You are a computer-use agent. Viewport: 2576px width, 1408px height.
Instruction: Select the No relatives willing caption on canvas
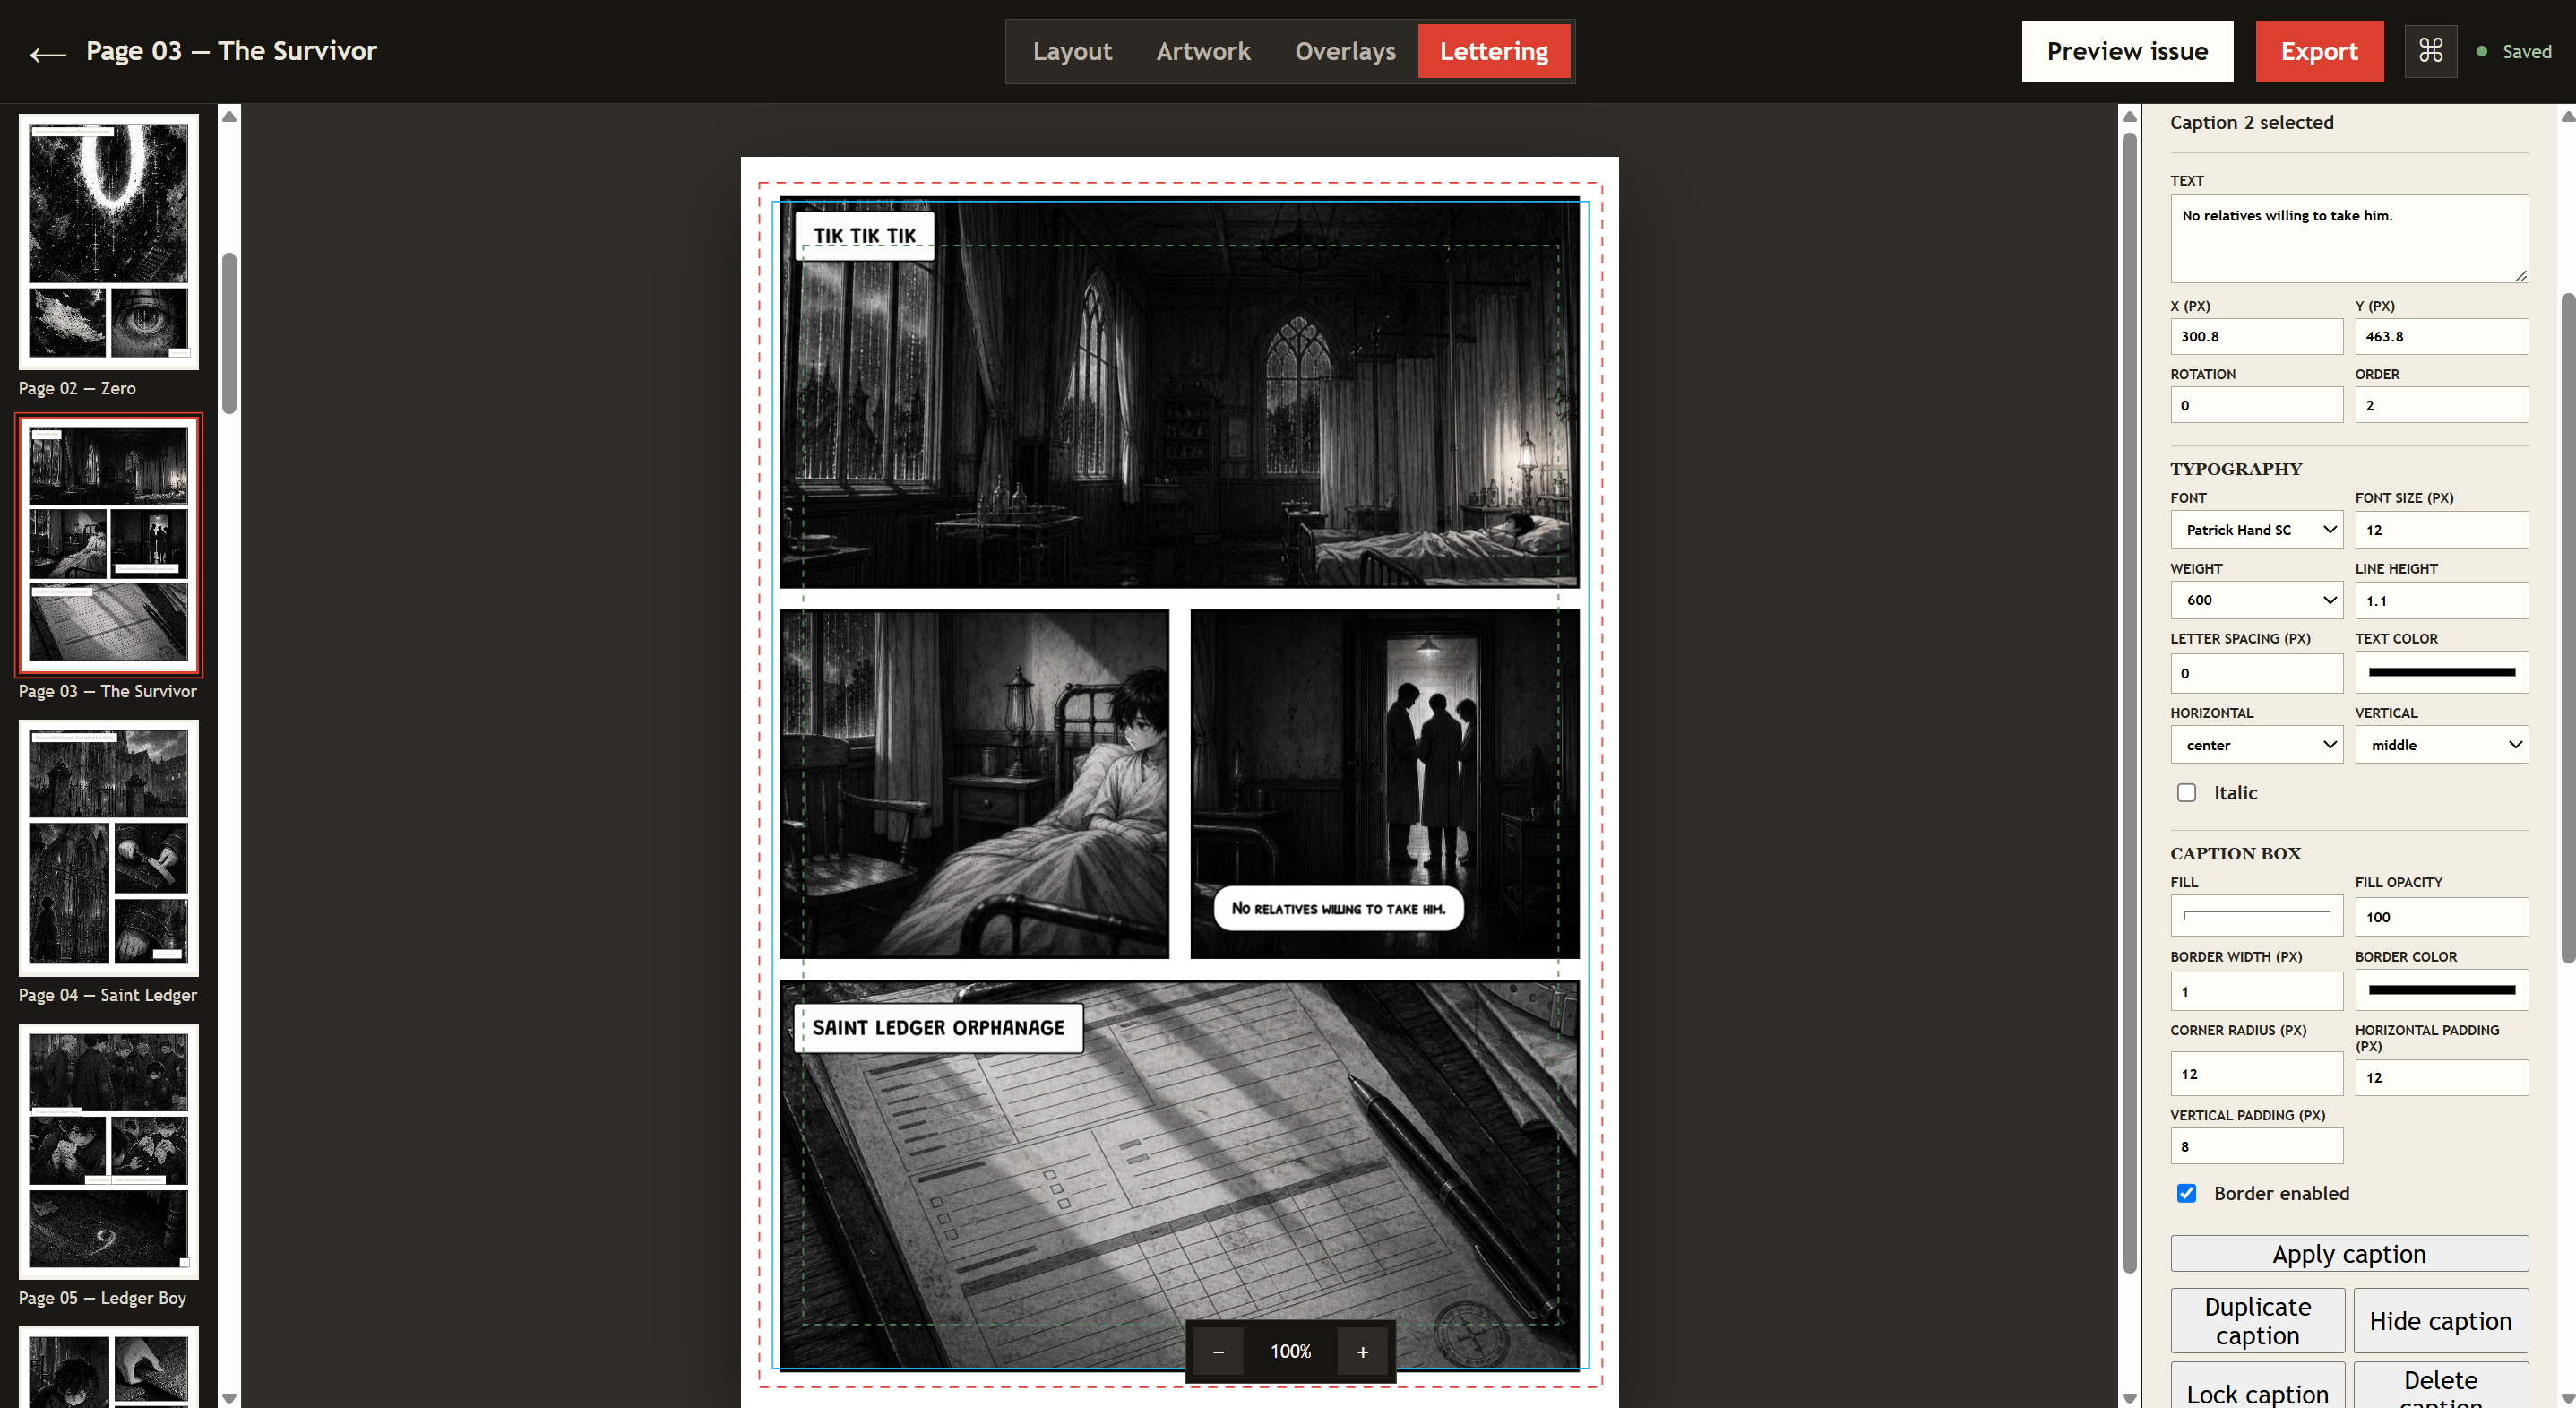(x=1338, y=908)
